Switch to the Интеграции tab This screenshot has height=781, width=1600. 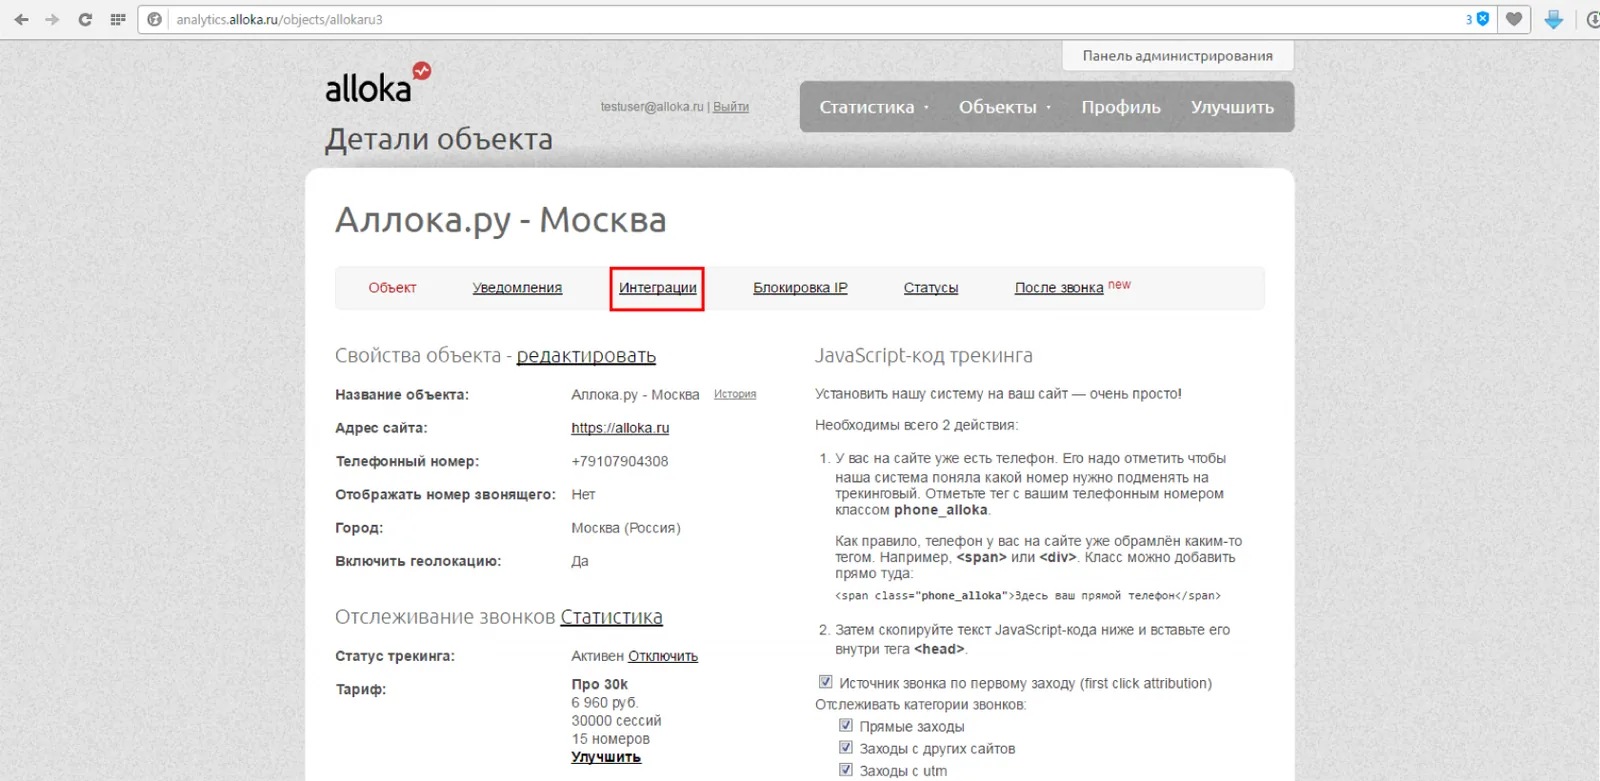(x=657, y=288)
